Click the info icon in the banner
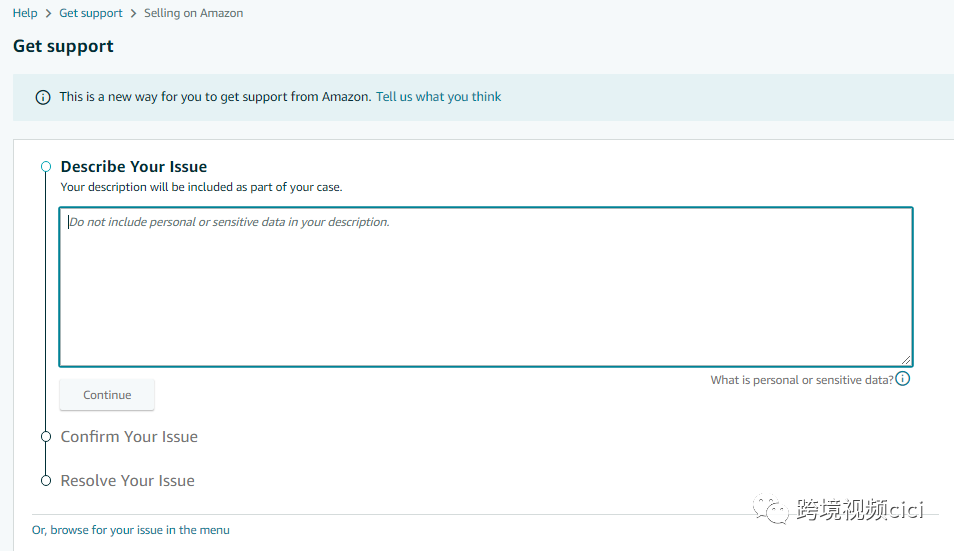954x551 pixels. [x=43, y=97]
